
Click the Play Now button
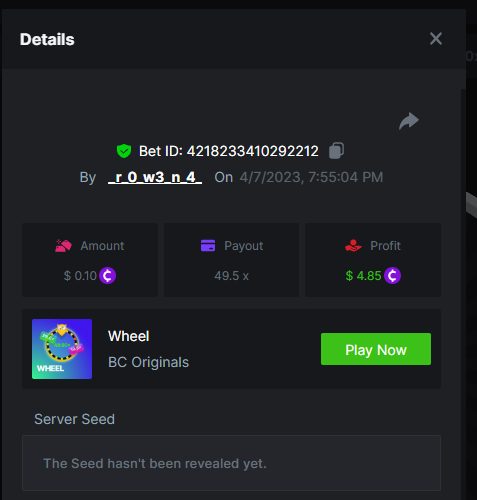click(x=376, y=349)
